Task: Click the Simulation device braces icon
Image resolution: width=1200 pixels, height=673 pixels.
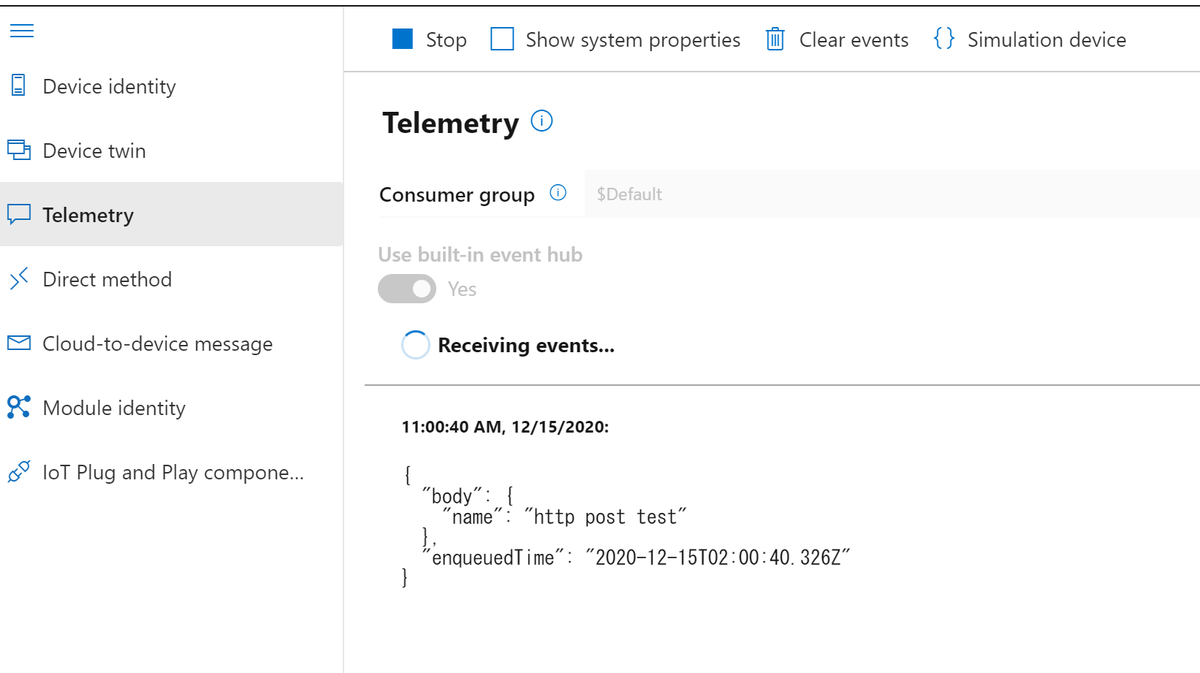Action: pyautogui.click(x=944, y=39)
